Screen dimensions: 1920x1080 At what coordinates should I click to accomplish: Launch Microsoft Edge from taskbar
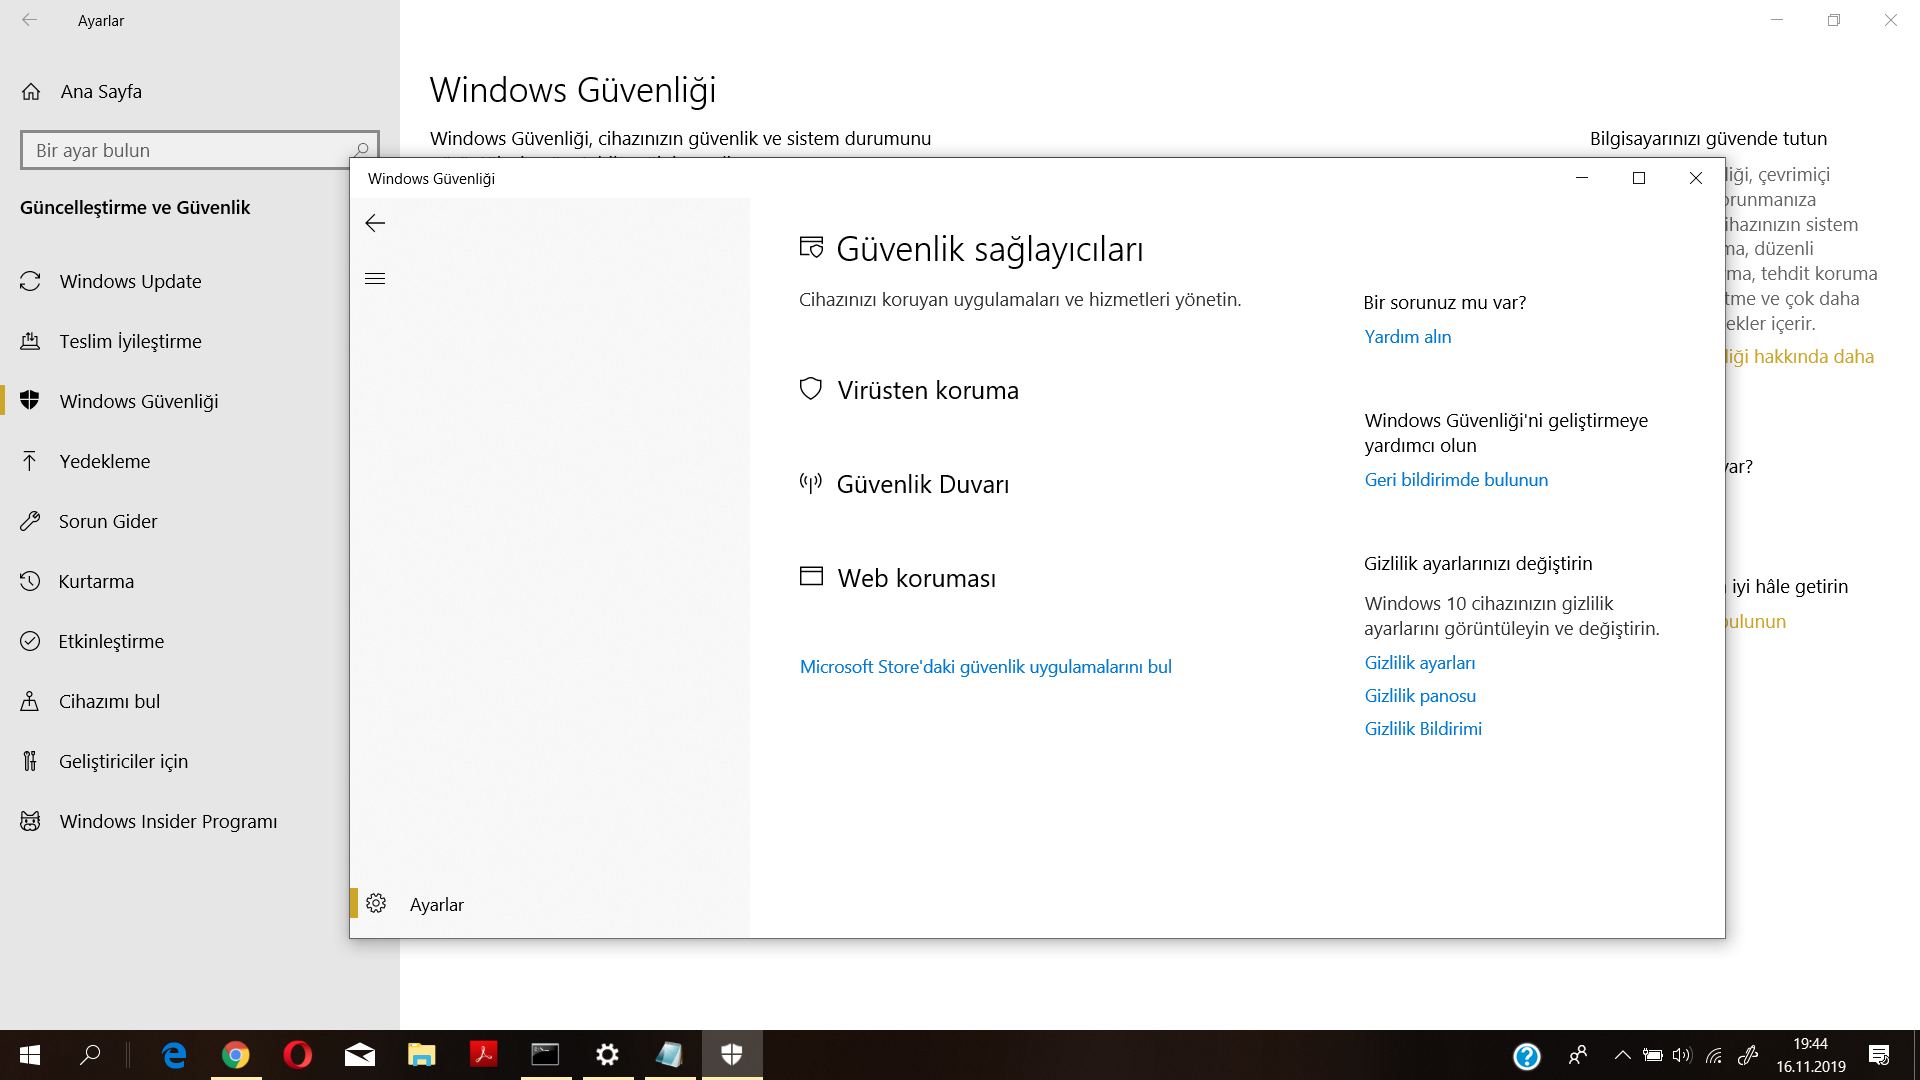click(174, 1055)
